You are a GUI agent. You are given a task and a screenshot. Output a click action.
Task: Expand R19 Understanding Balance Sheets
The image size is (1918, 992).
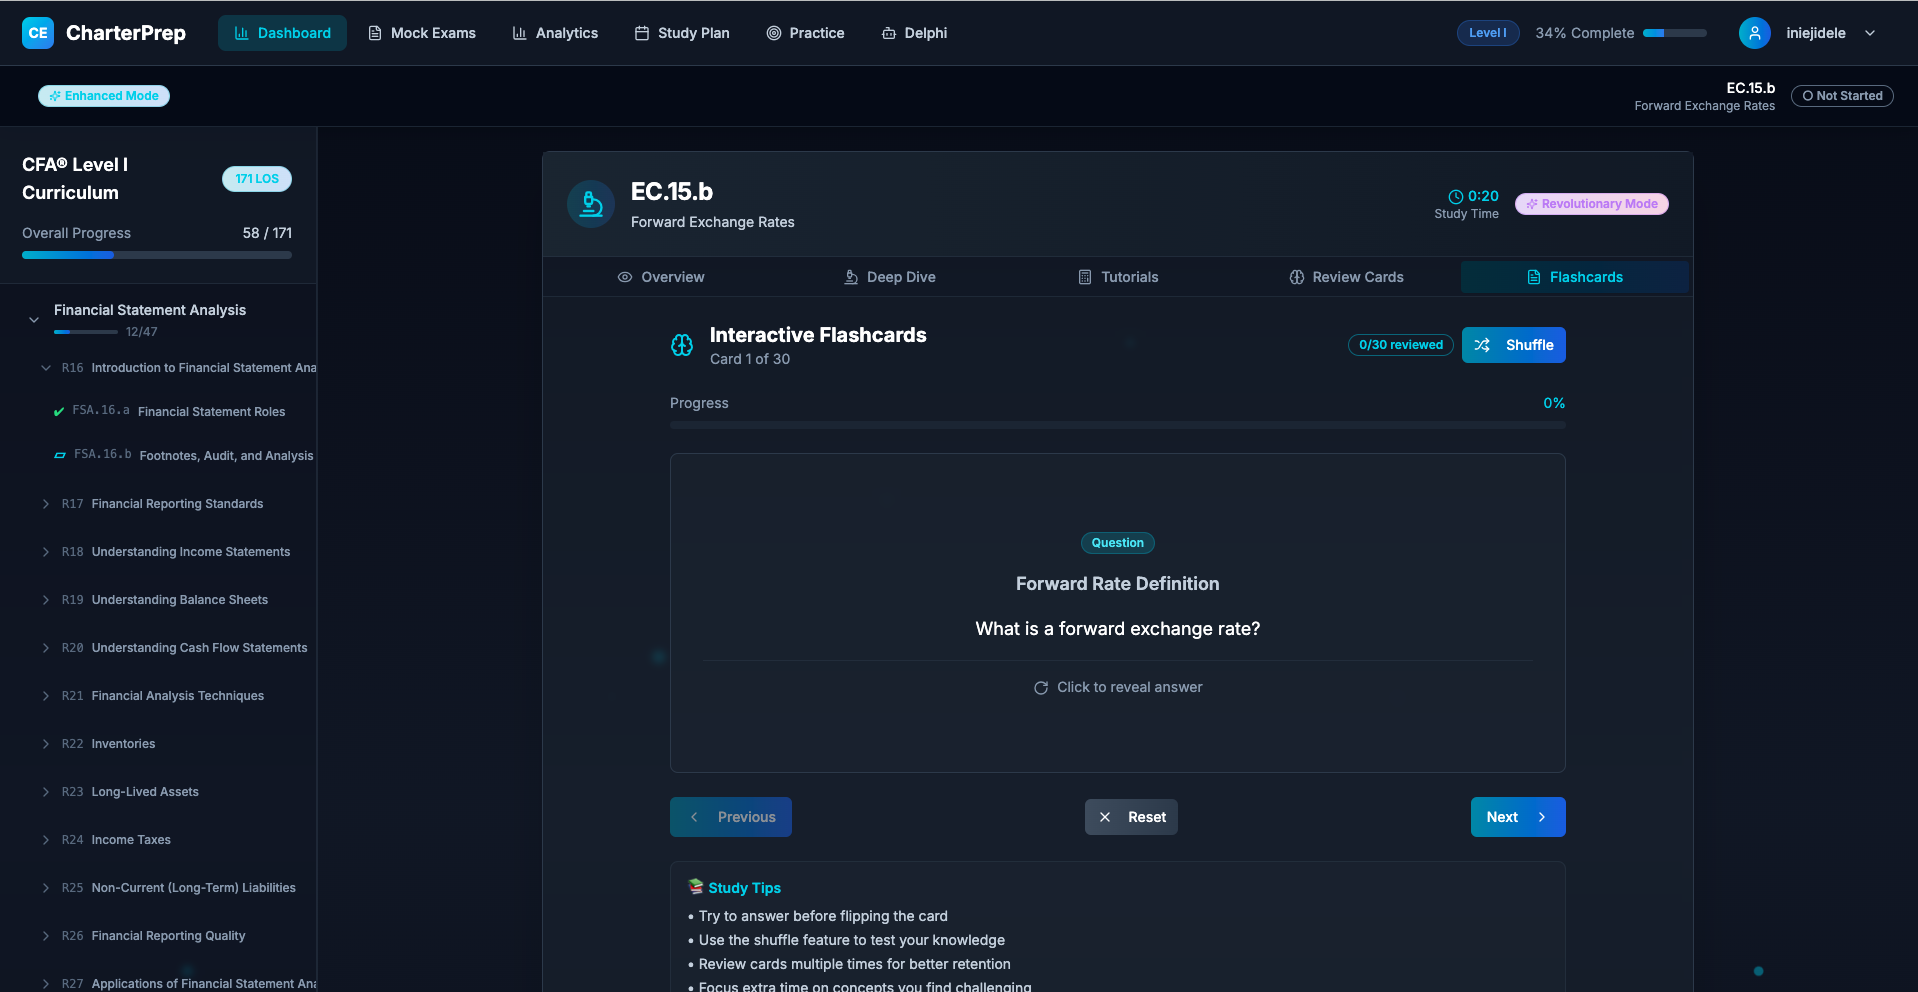(x=46, y=600)
